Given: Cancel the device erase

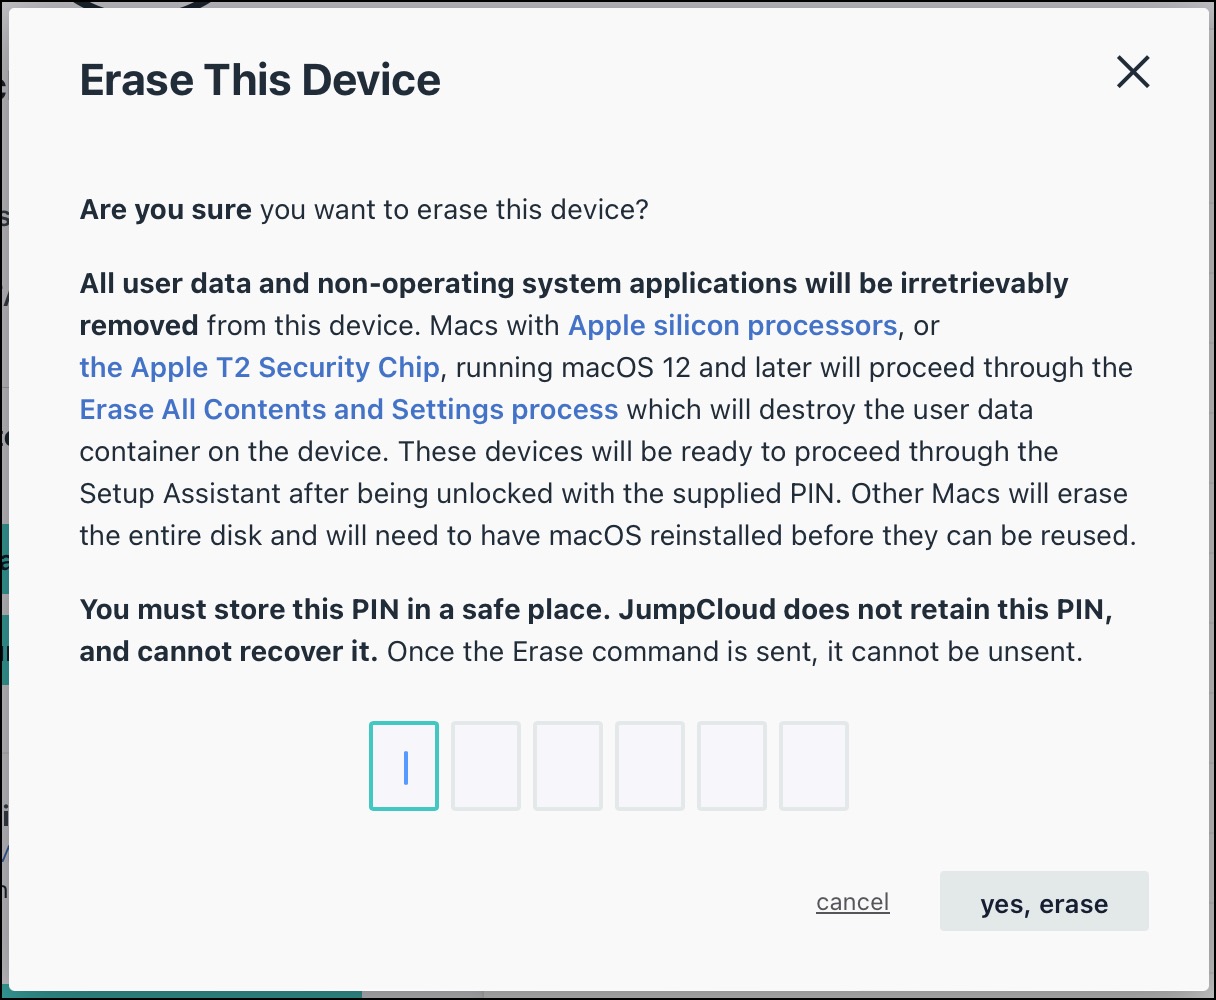Looking at the screenshot, I should pos(852,902).
